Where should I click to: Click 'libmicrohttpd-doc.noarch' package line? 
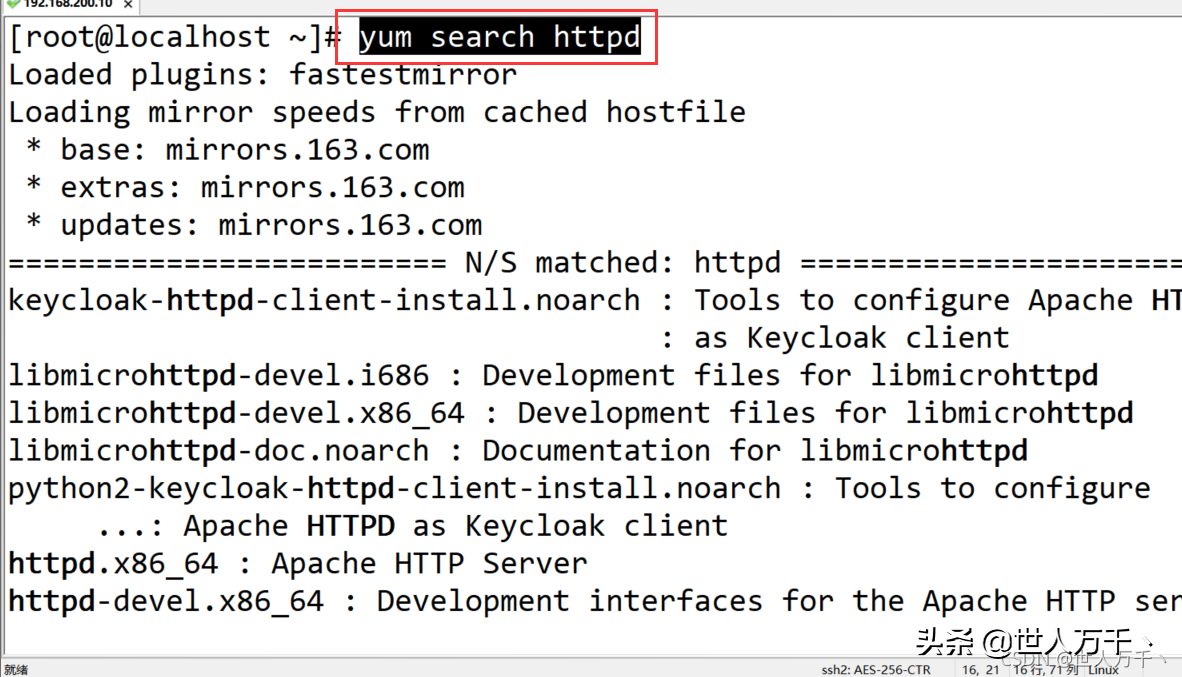point(518,451)
